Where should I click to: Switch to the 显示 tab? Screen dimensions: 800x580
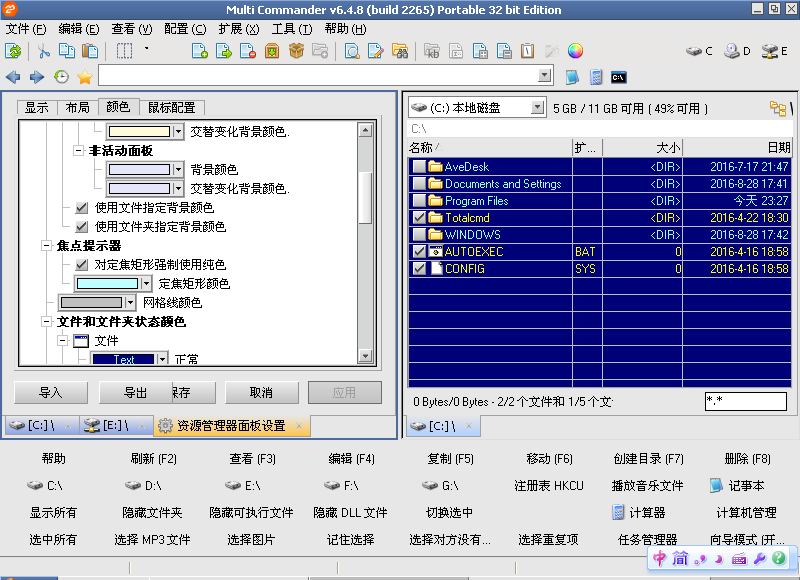coord(37,108)
